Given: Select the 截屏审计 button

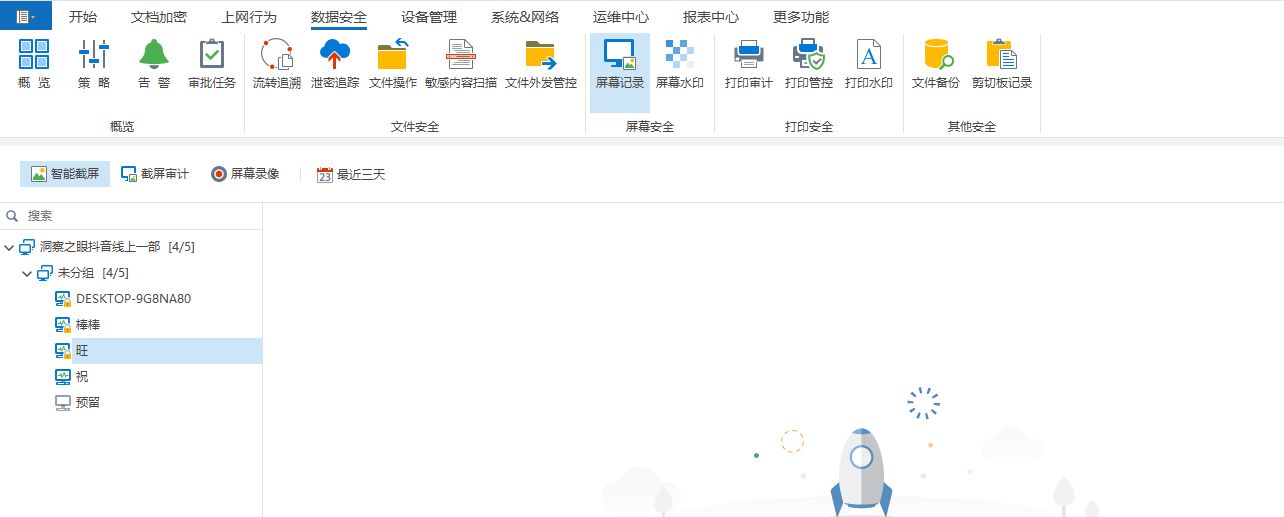Looking at the screenshot, I should coord(155,174).
